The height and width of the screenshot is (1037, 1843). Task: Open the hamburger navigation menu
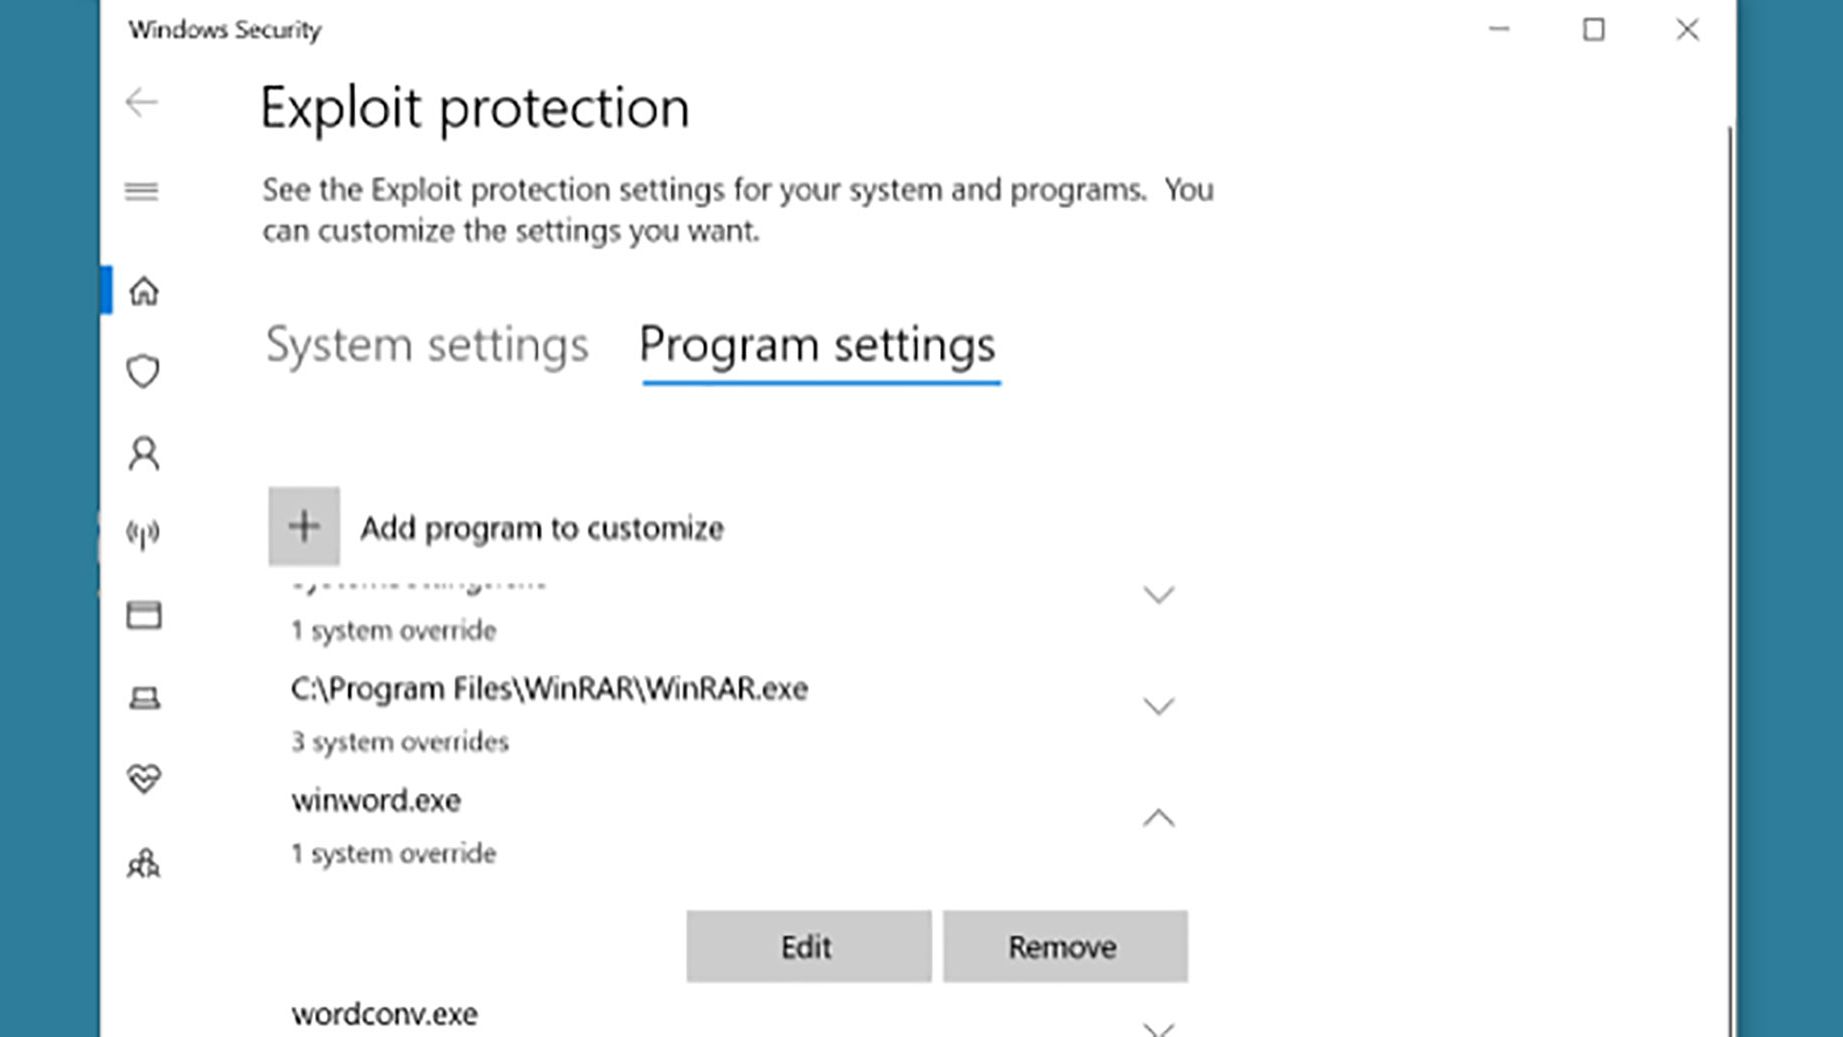pyautogui.click(x=142, y=191)
